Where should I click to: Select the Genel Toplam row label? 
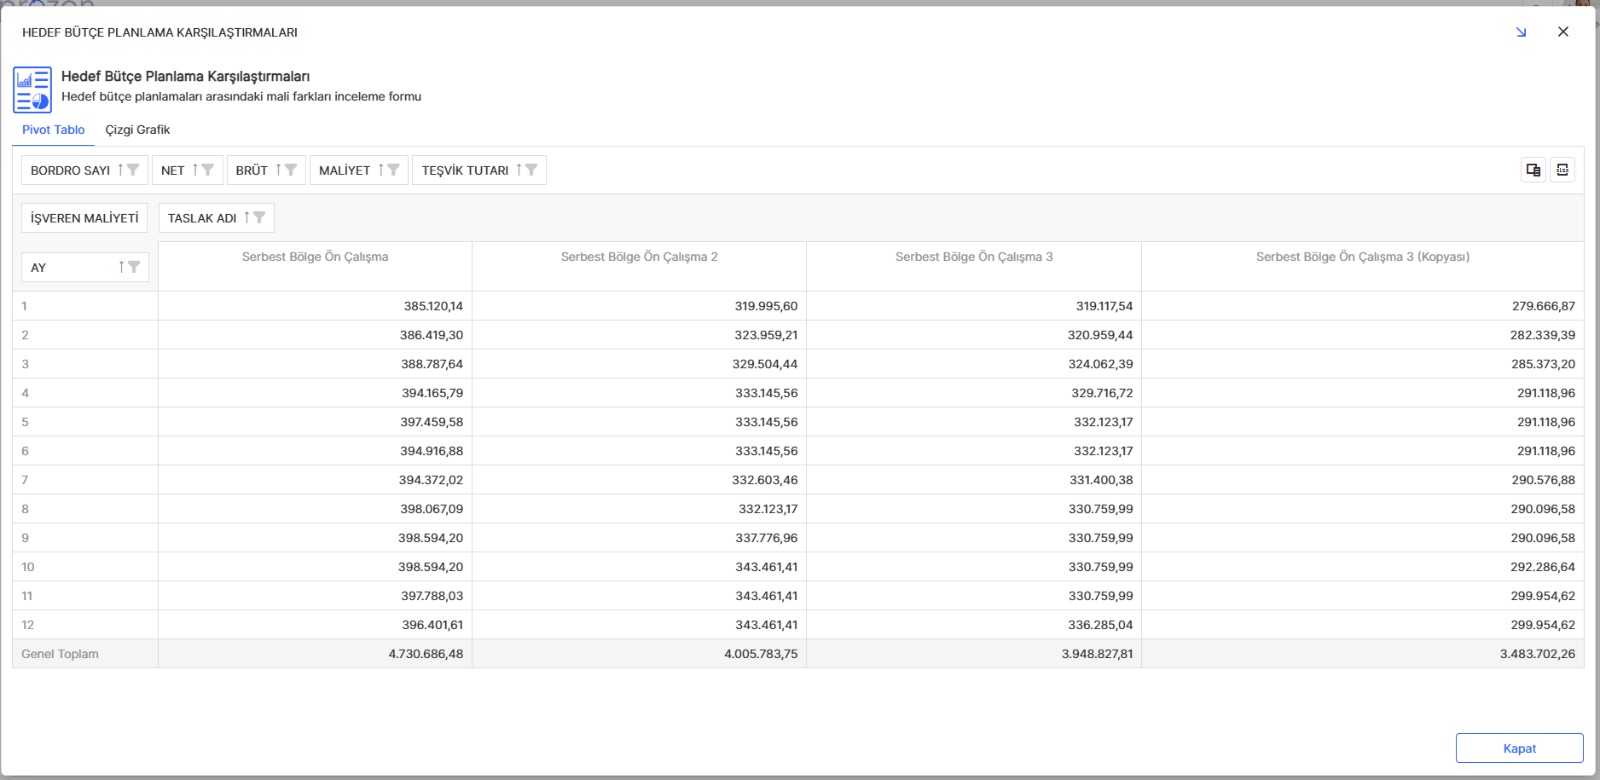click(60, 654)
